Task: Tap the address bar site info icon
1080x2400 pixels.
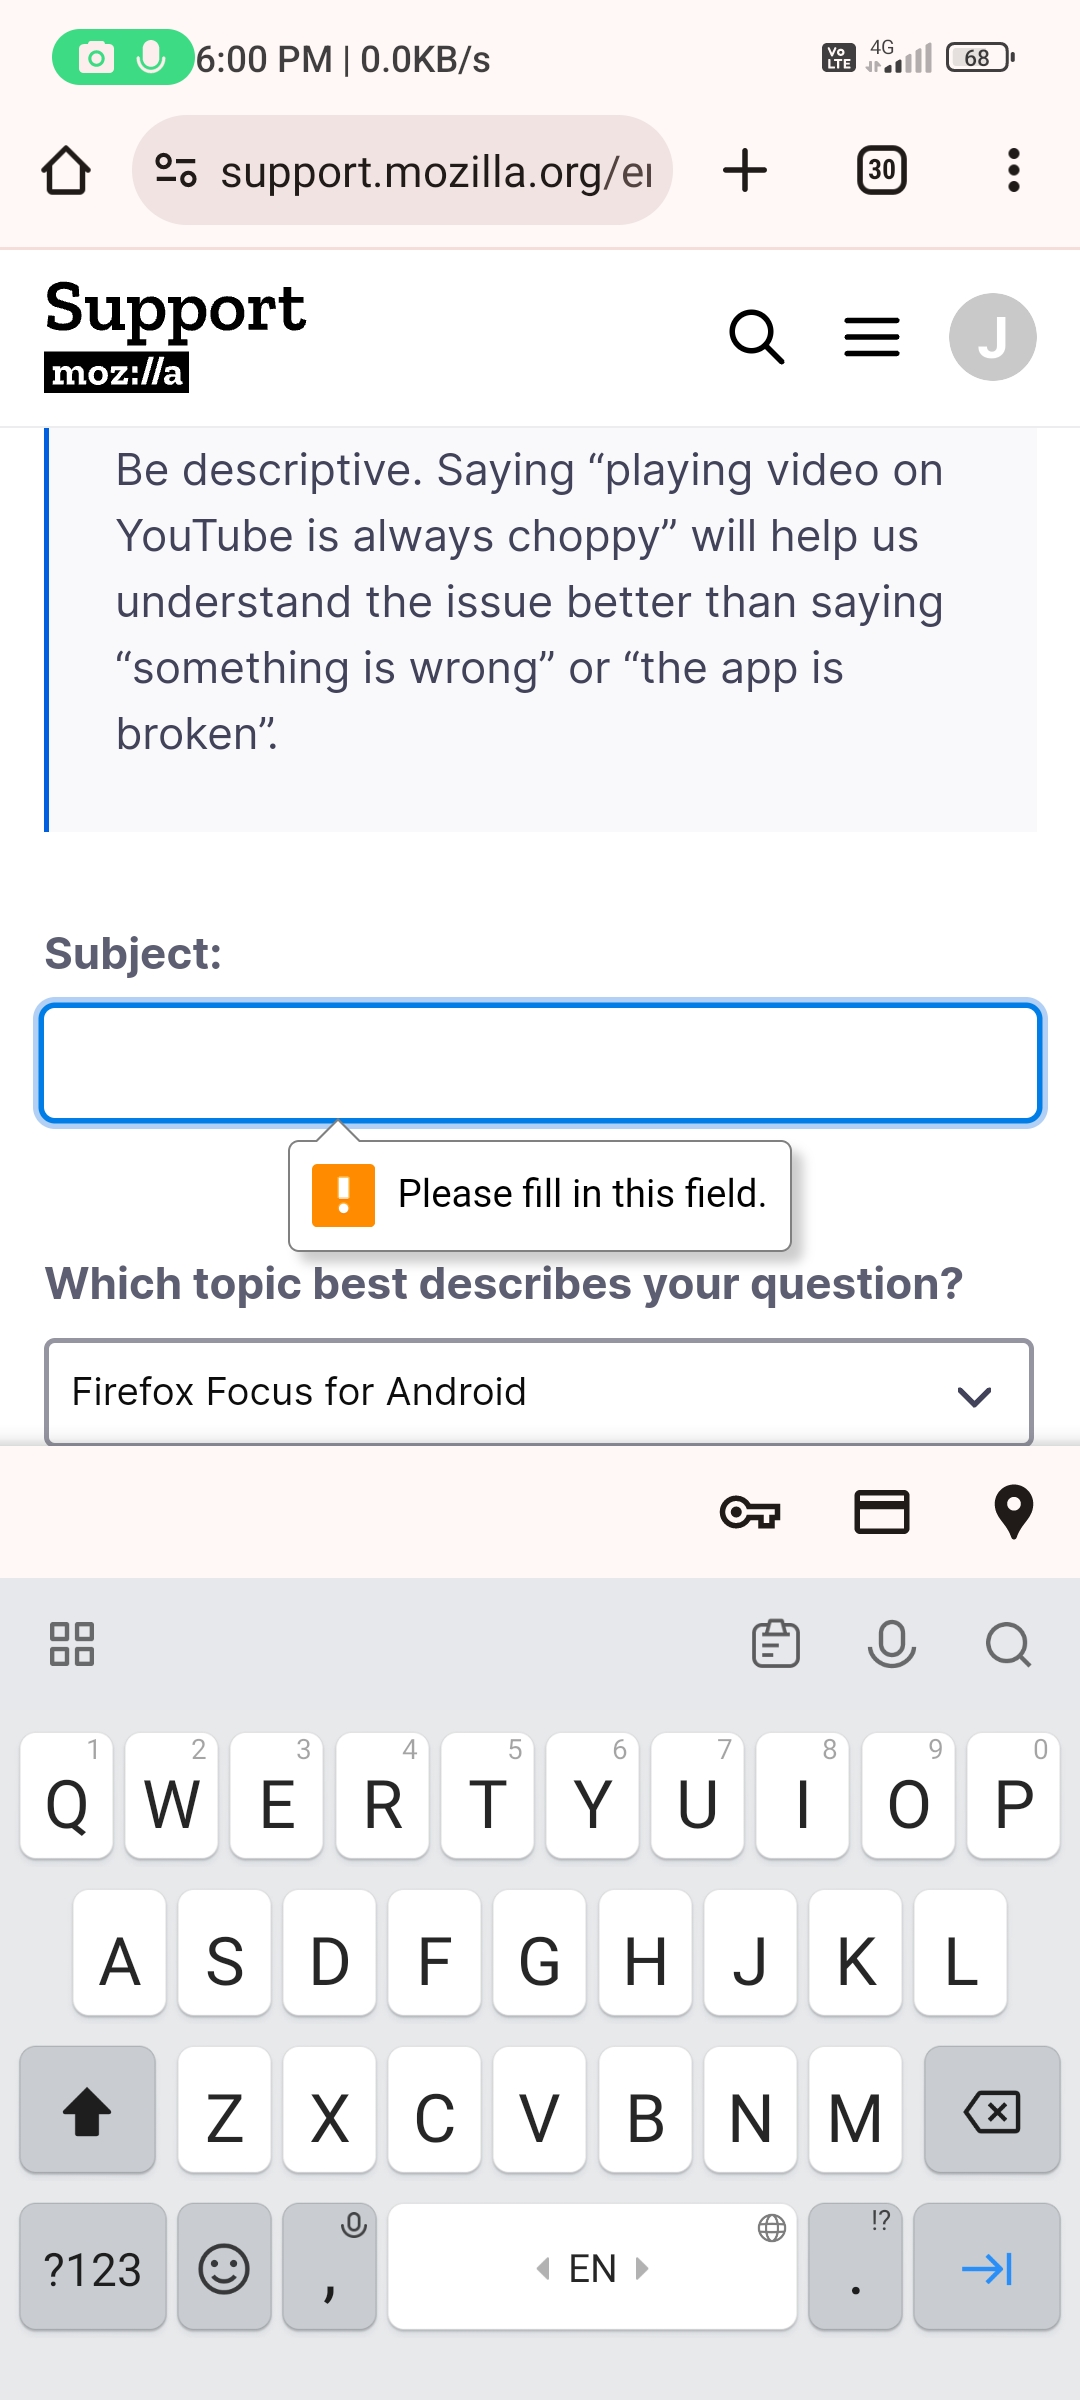Action: pyautogui.click(x=176, y=170)
